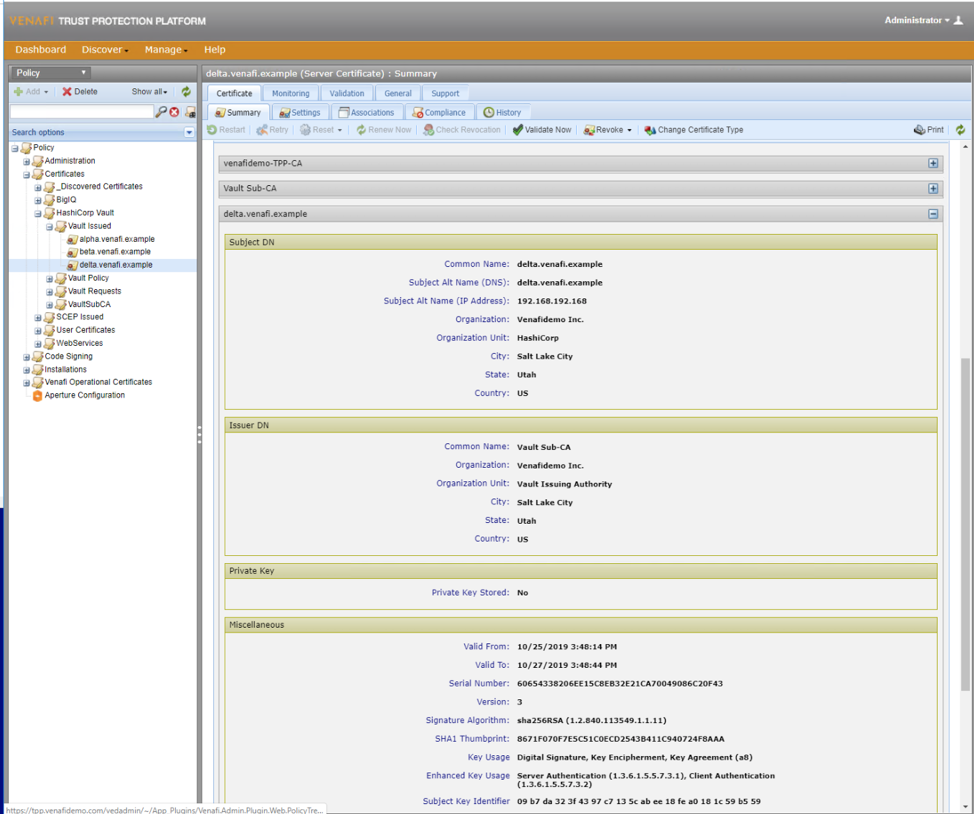The height and width of the screenshot is (814, 974).
Task: Click the SHA1 Thumbprint value
Action: coord(621,739)
